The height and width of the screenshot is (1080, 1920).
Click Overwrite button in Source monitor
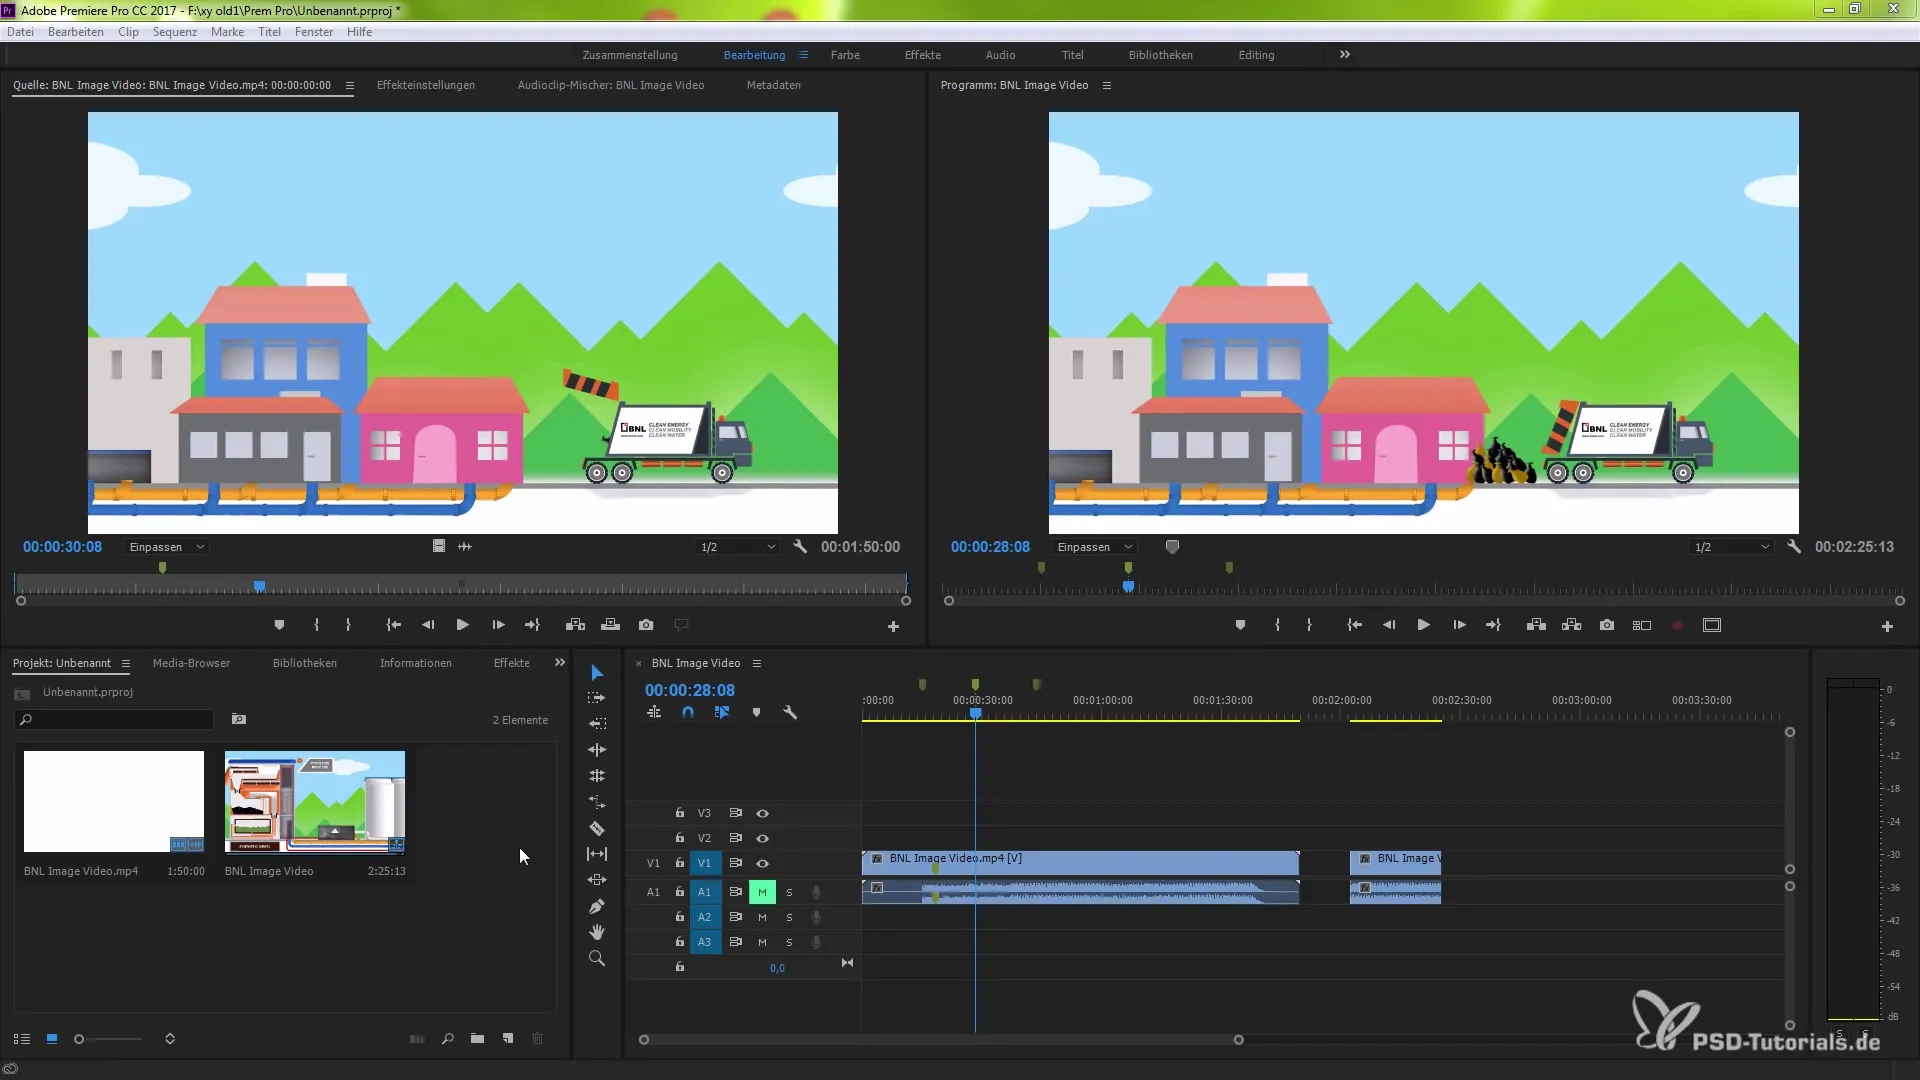(x=610, y=625)
